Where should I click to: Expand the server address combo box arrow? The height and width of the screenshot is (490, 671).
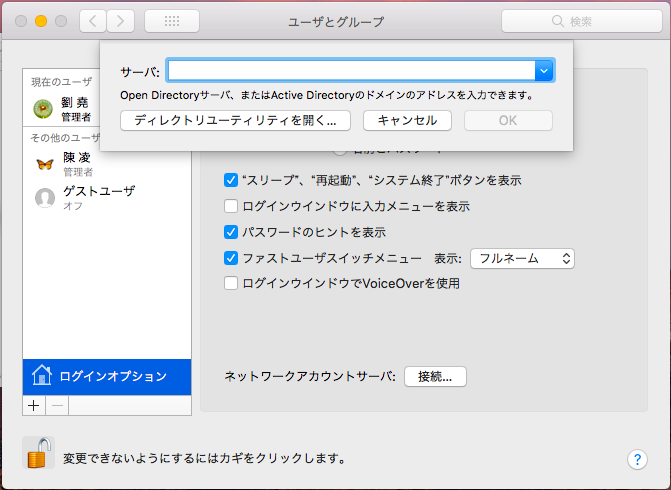pyautogui.click(x=544, y=71)
